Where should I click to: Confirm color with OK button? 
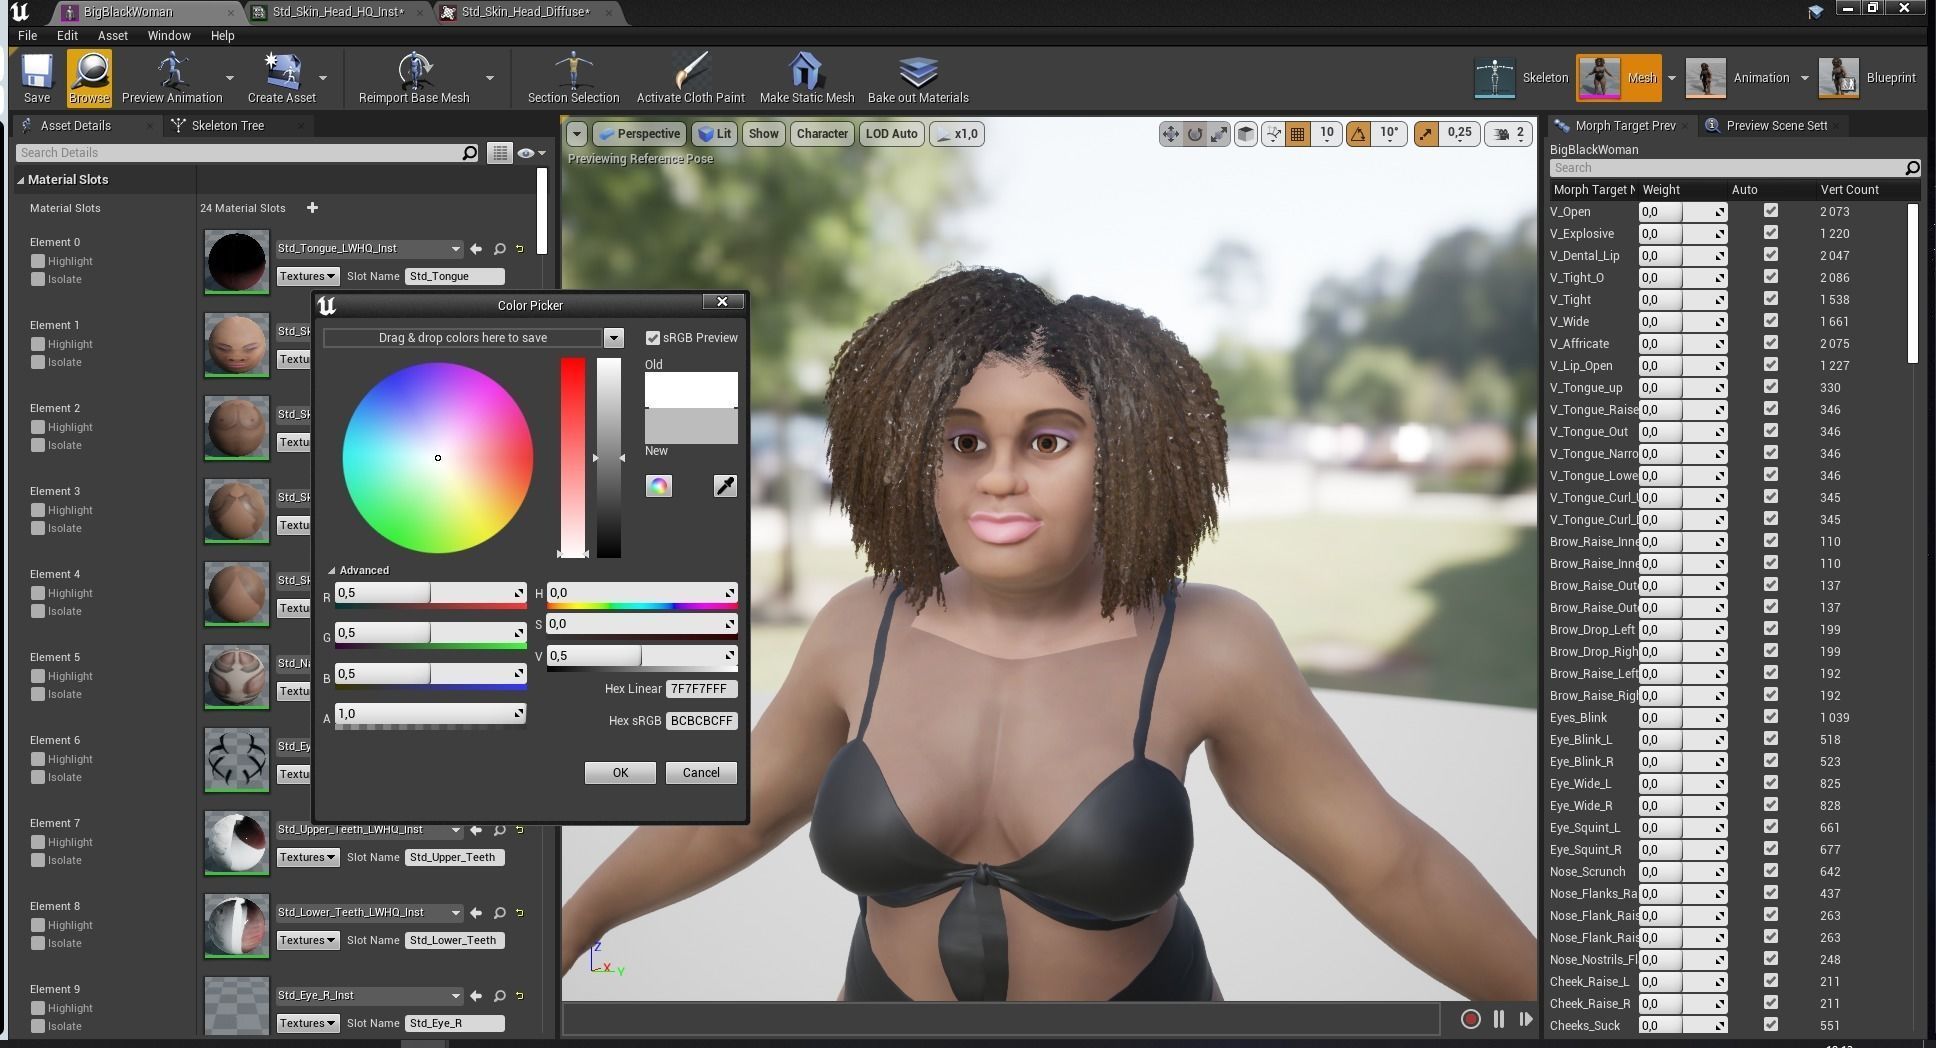[620, 773]
